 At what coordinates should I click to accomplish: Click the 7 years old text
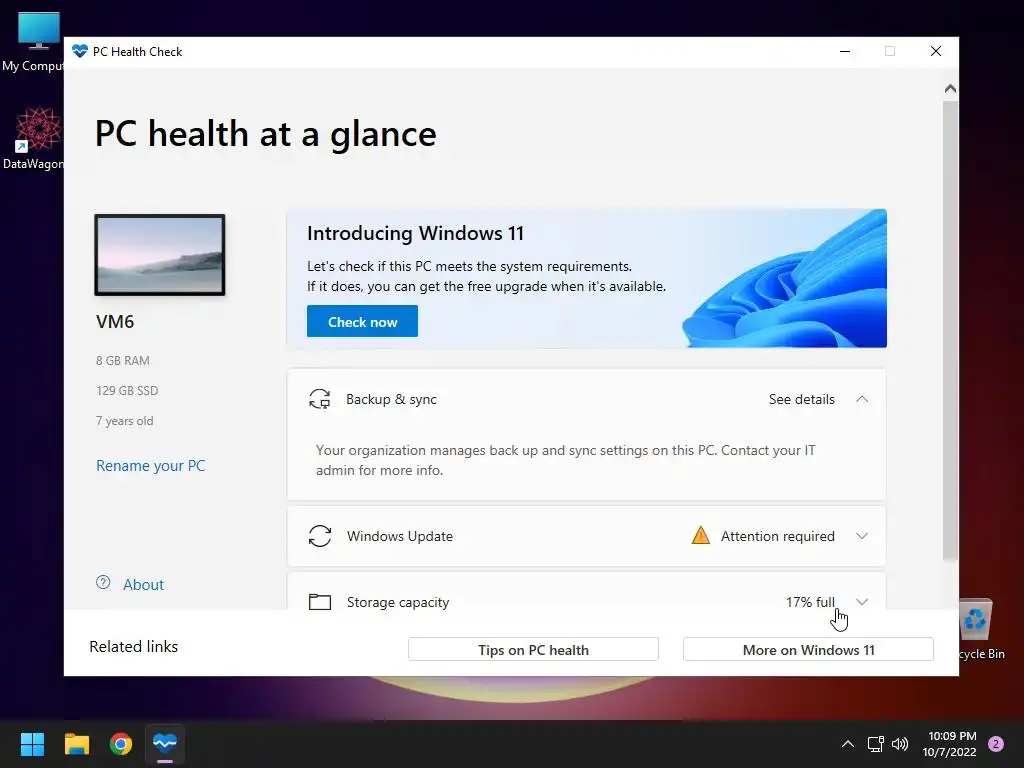coord(125,421)
